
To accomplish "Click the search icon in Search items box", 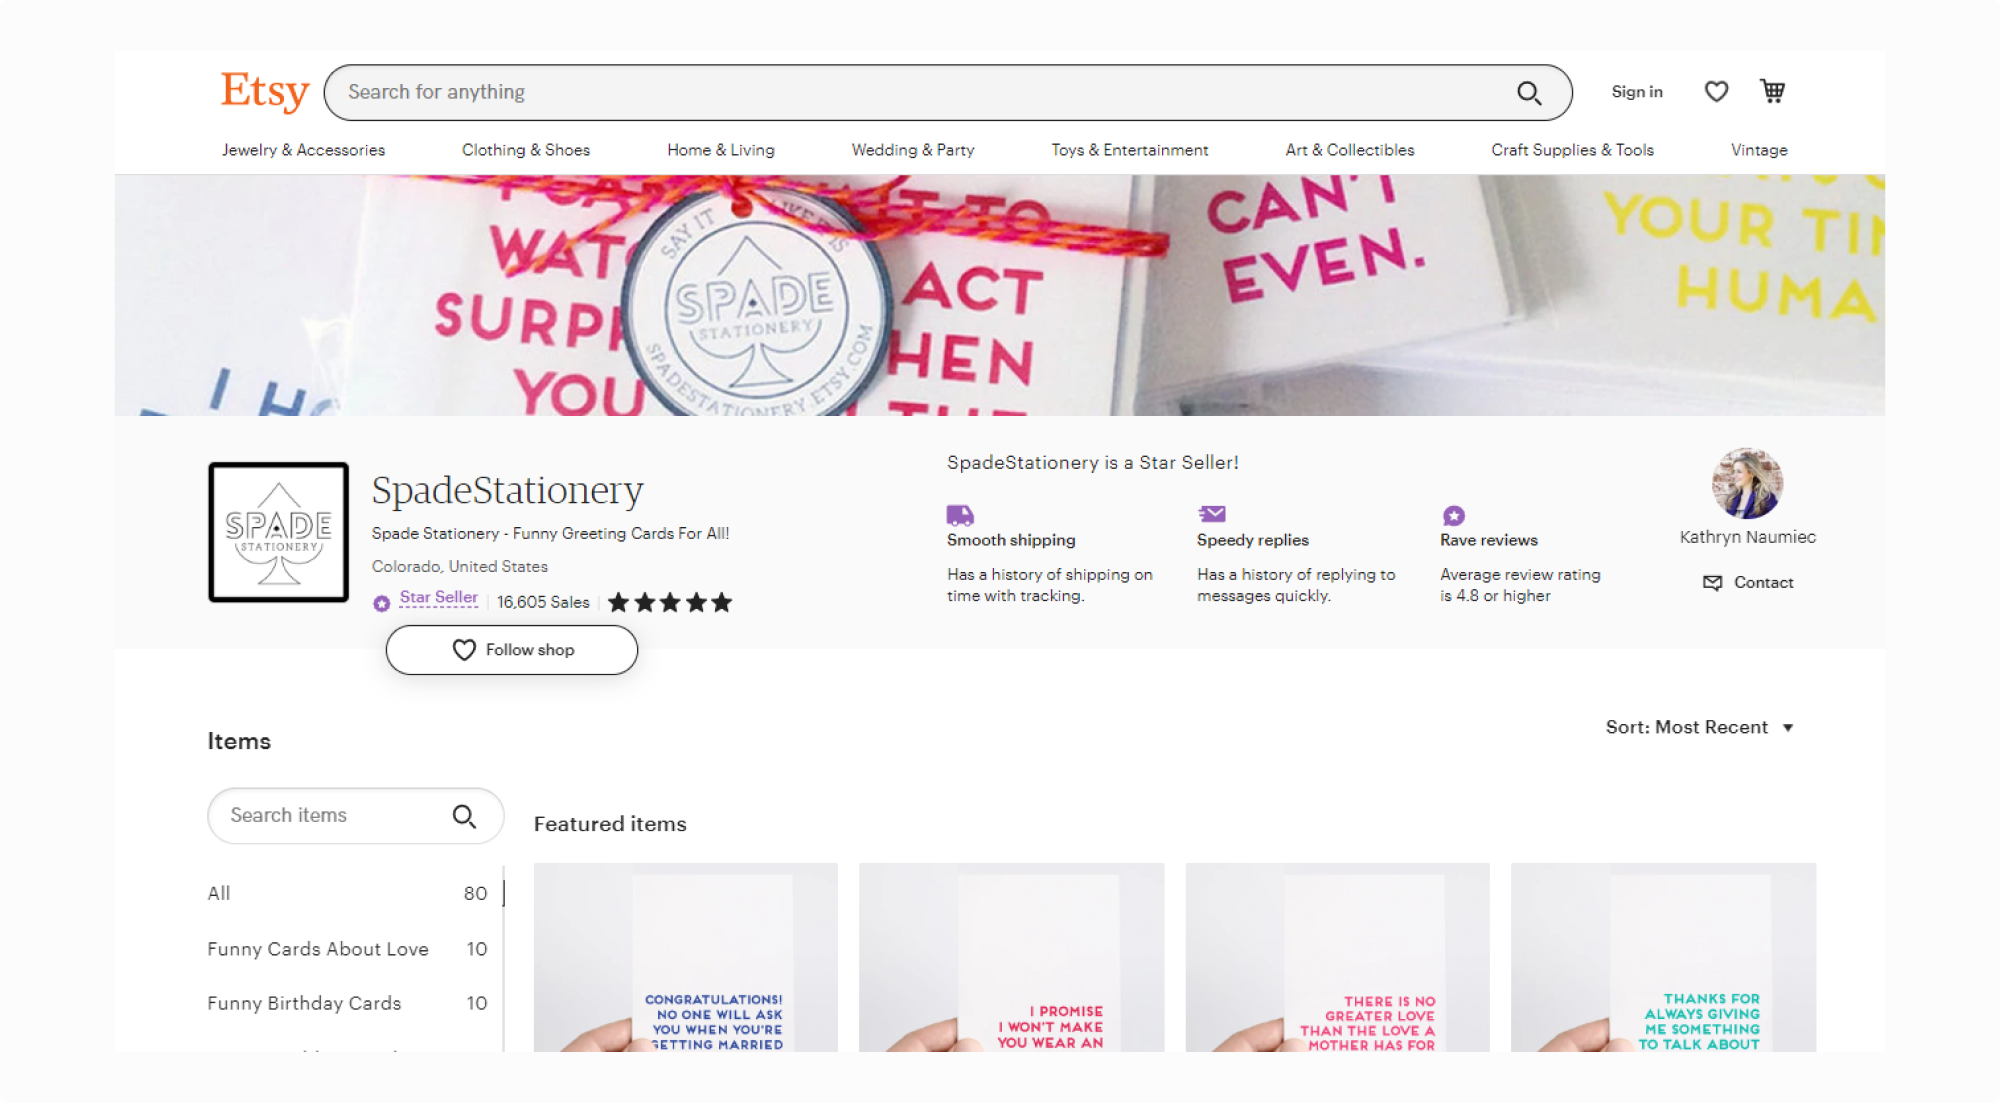I will tap(464, 816).
